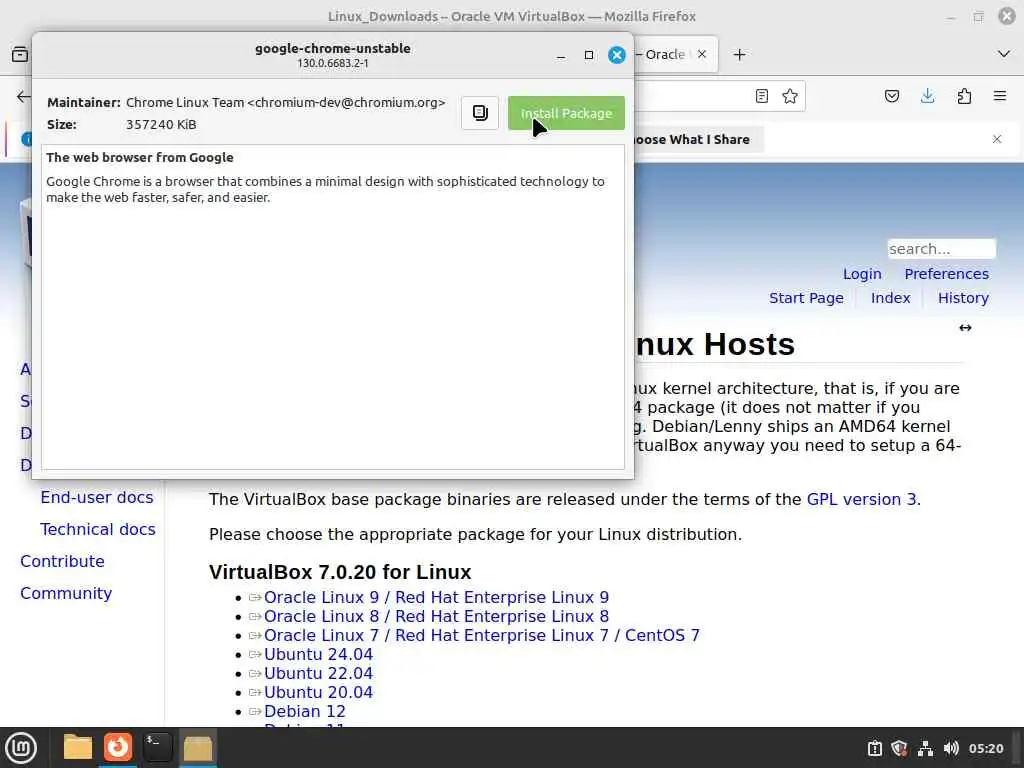Minimize the google-chrome-unstable installer window
This screenshot has height=768, width=1024.
point(561,56)
